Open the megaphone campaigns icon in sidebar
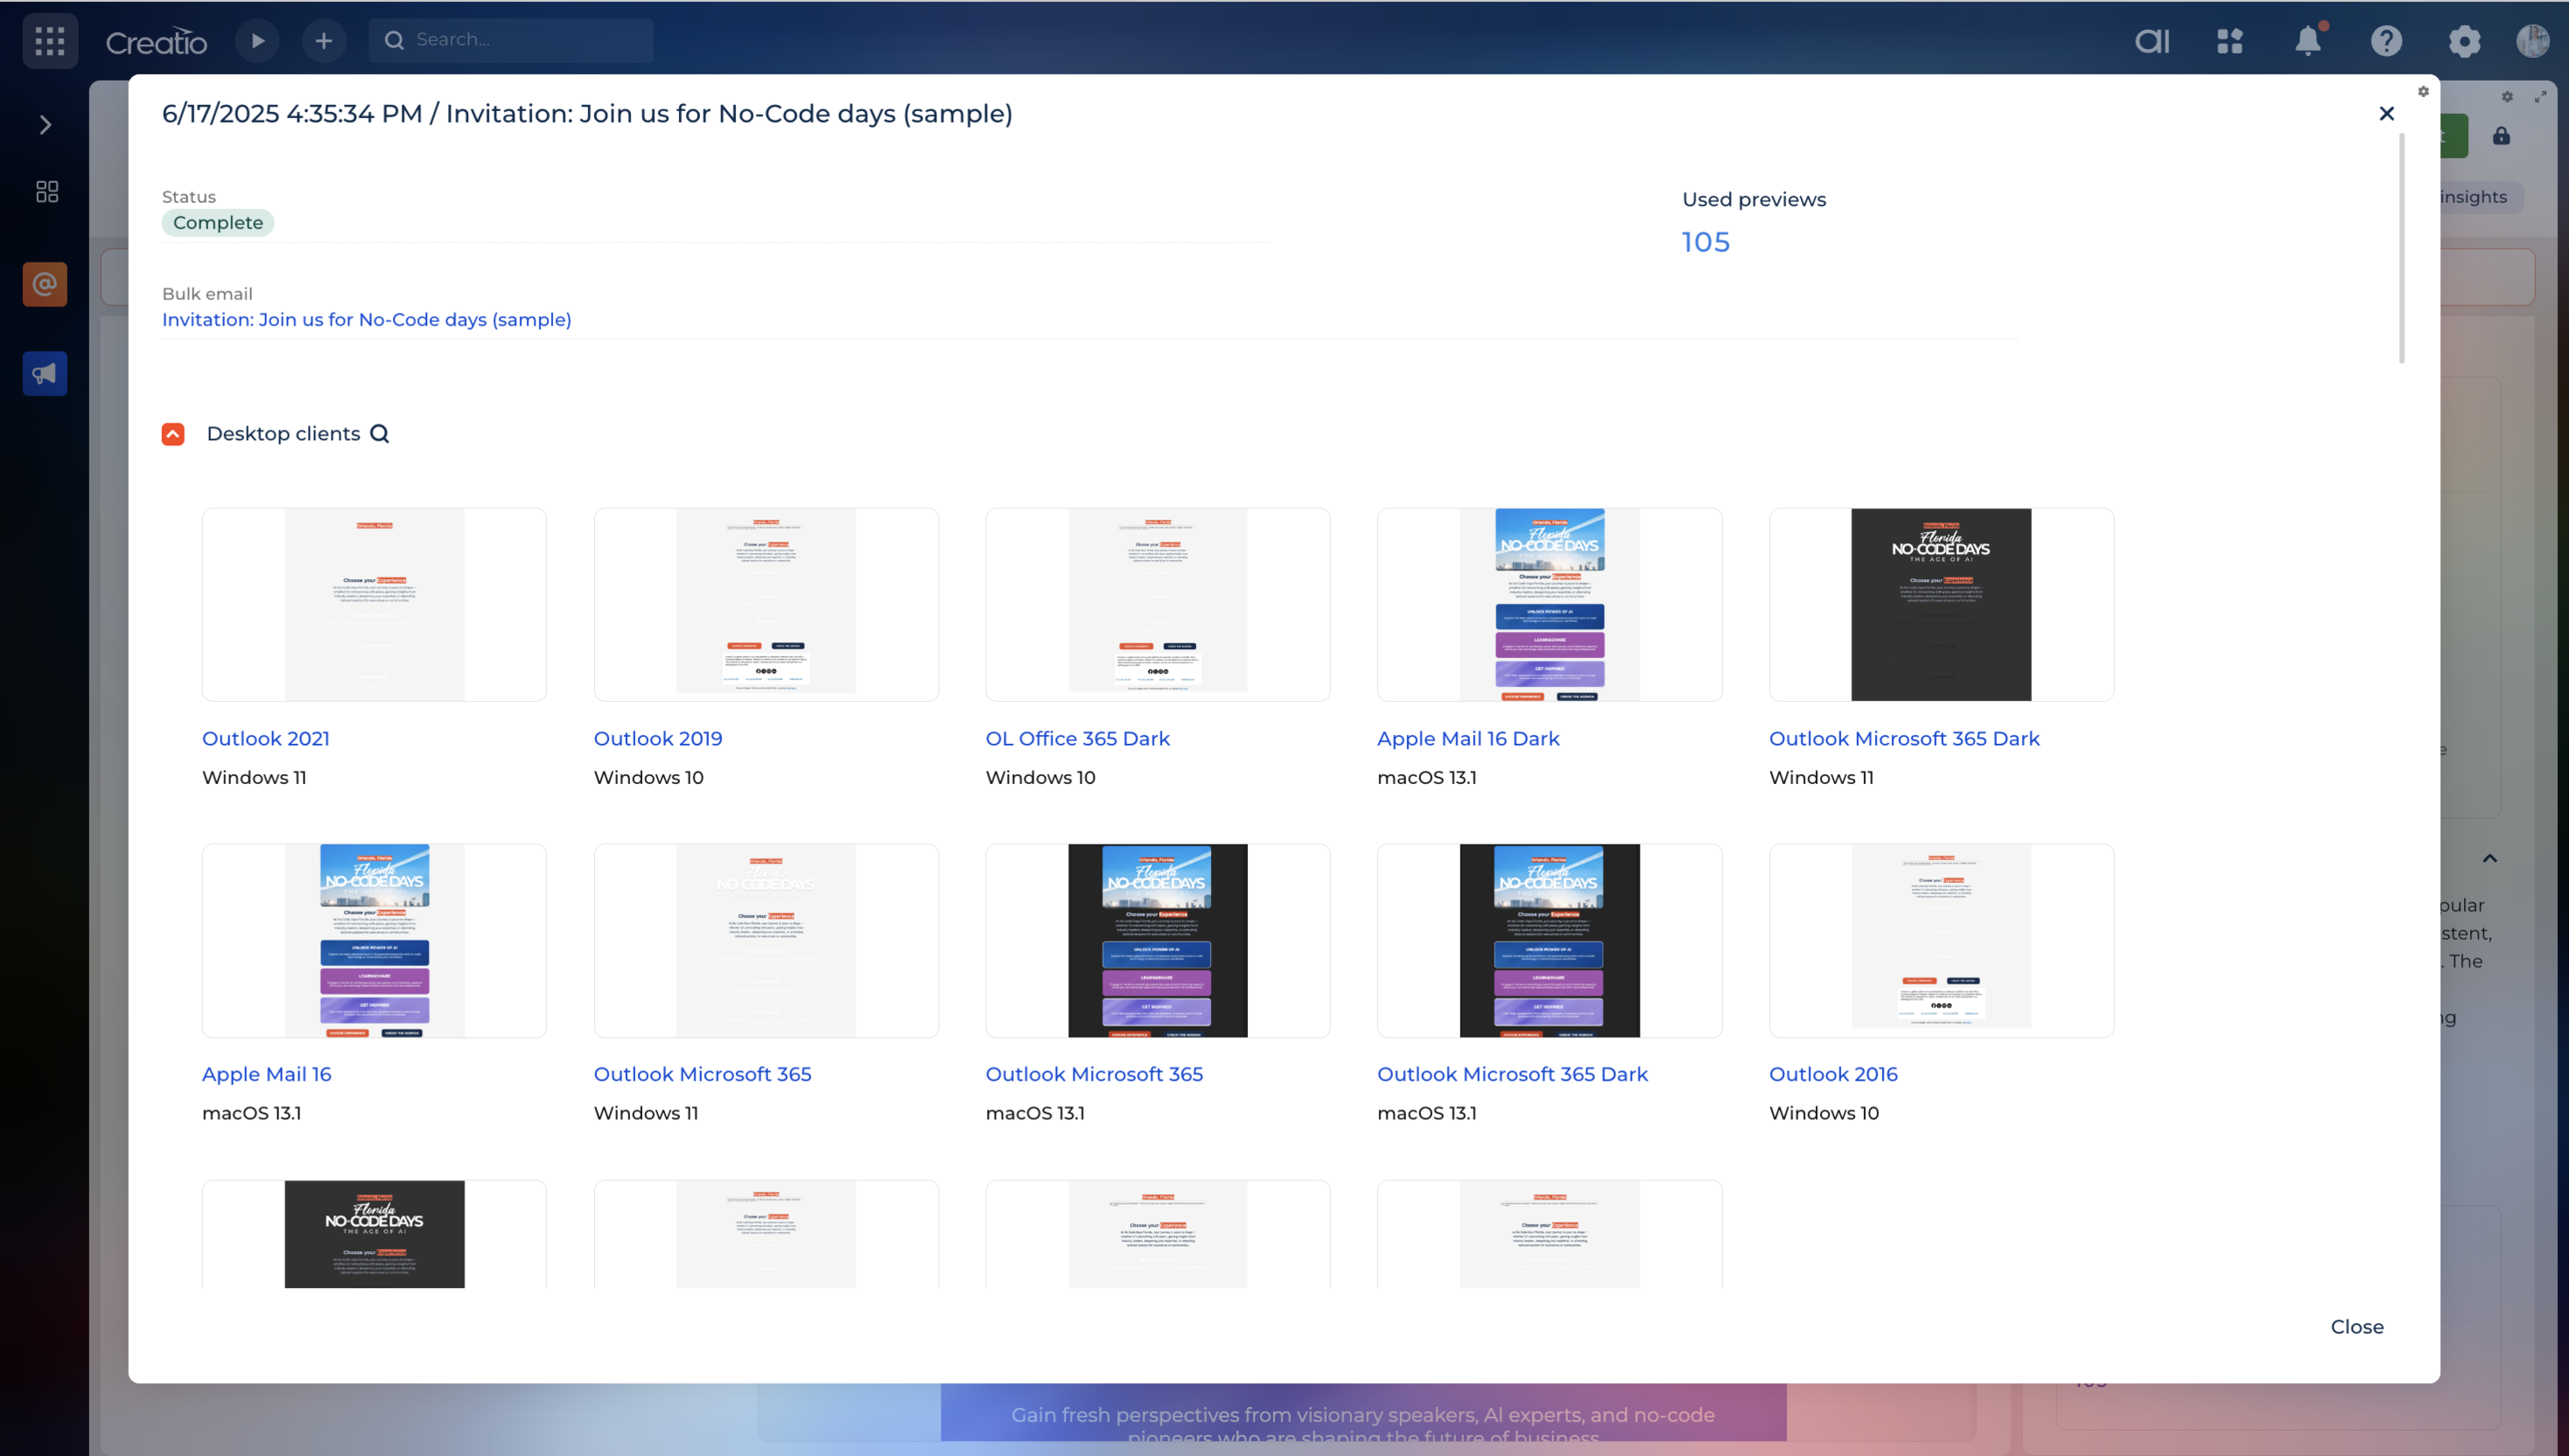The image size is (2569, 1456). pos(45,374)
